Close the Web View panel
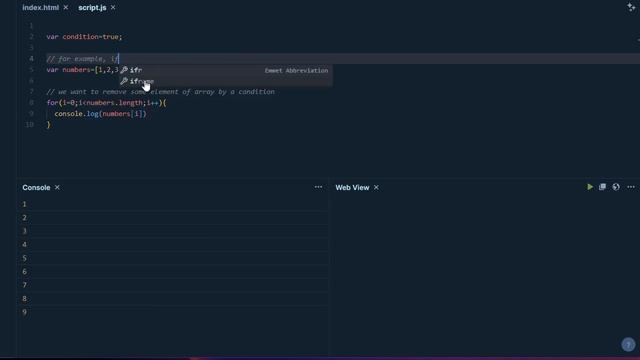The height and width of the screenshot is (360, 640). (376, 188)
